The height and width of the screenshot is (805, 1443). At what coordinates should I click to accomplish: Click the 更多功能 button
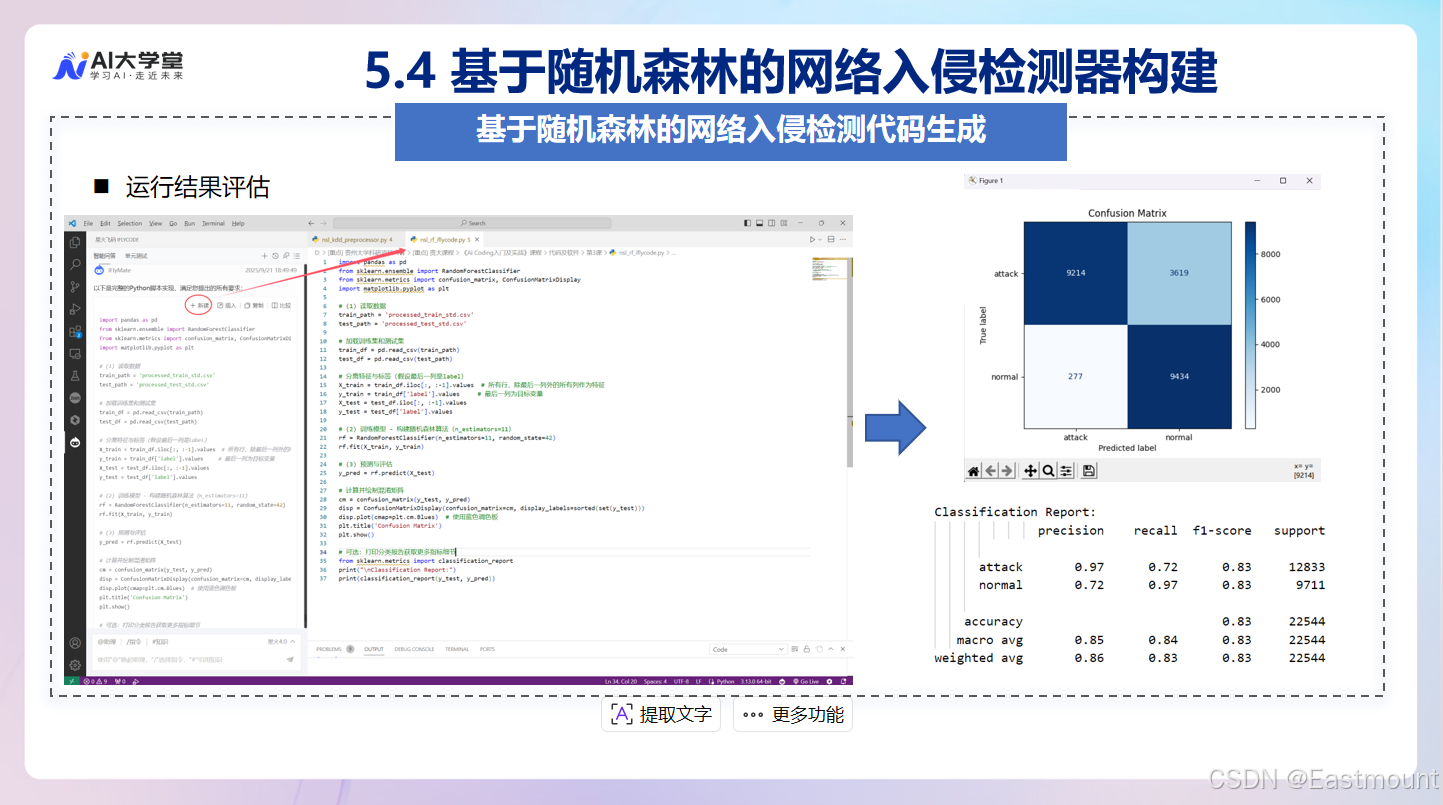[793, 714]
